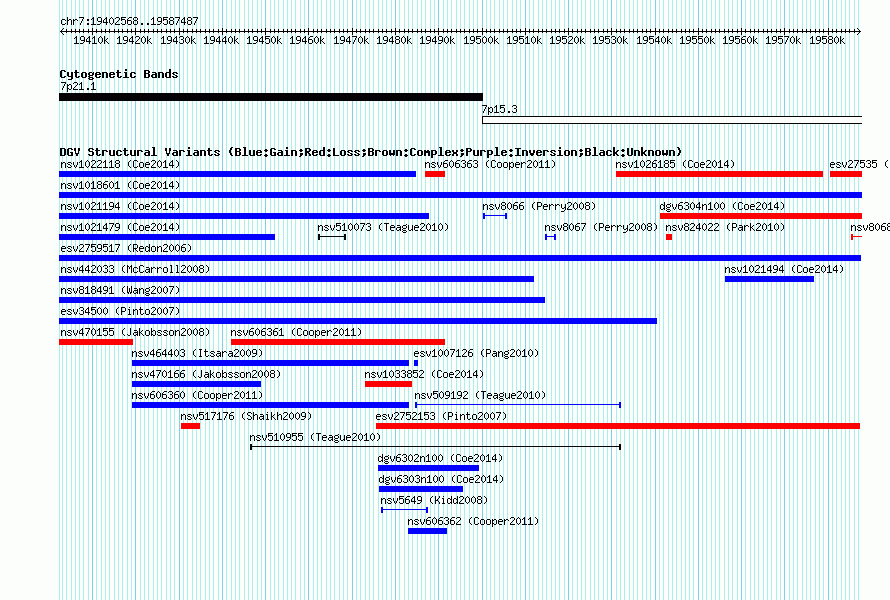Image resolution: width=890 pixels, height=600 pixels.
Task: Select the nsv442033 (McCarroll2008) gain bar
Action: pyautogui.click(x=296, y=279)
